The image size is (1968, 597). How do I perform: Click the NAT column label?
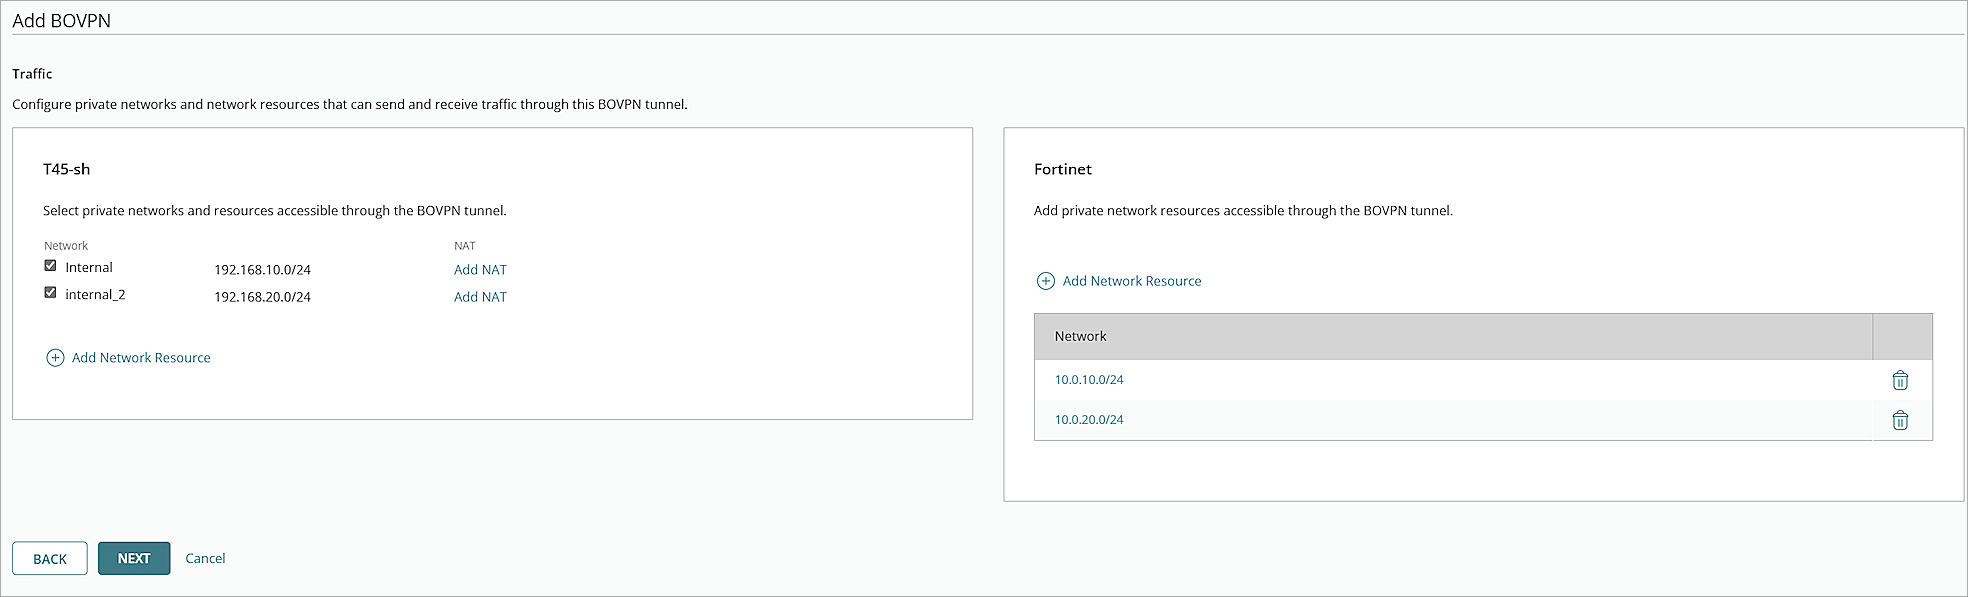tap(465, 246)
